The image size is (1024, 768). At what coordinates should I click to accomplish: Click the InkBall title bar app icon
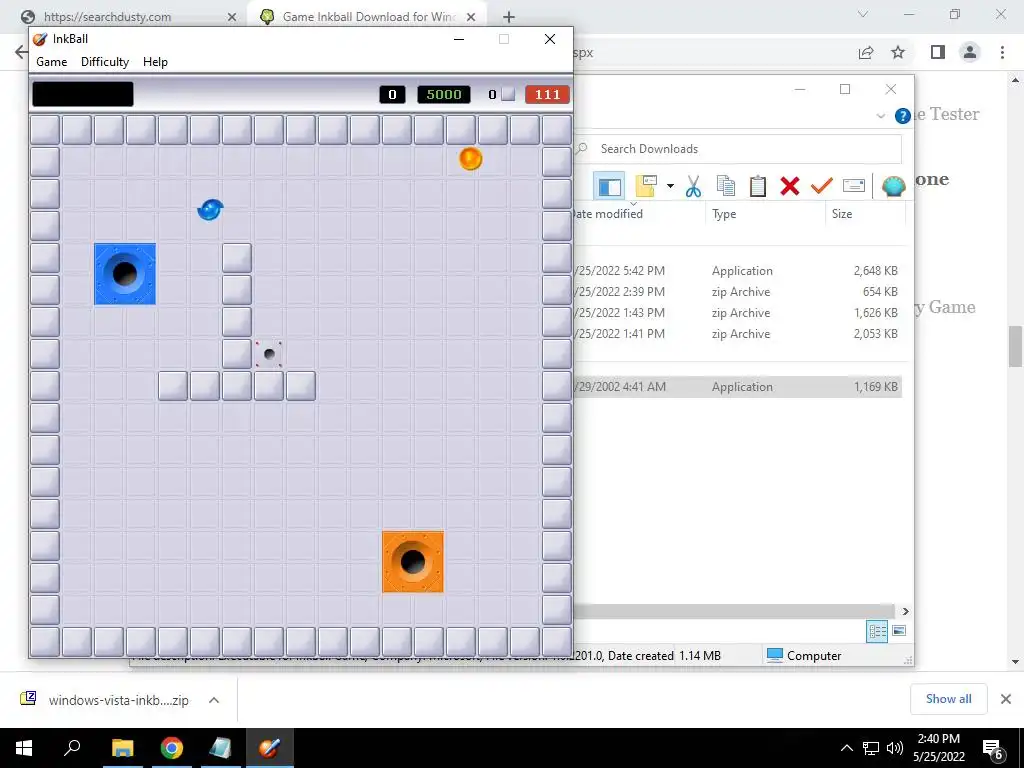click(x=40, y=39)
